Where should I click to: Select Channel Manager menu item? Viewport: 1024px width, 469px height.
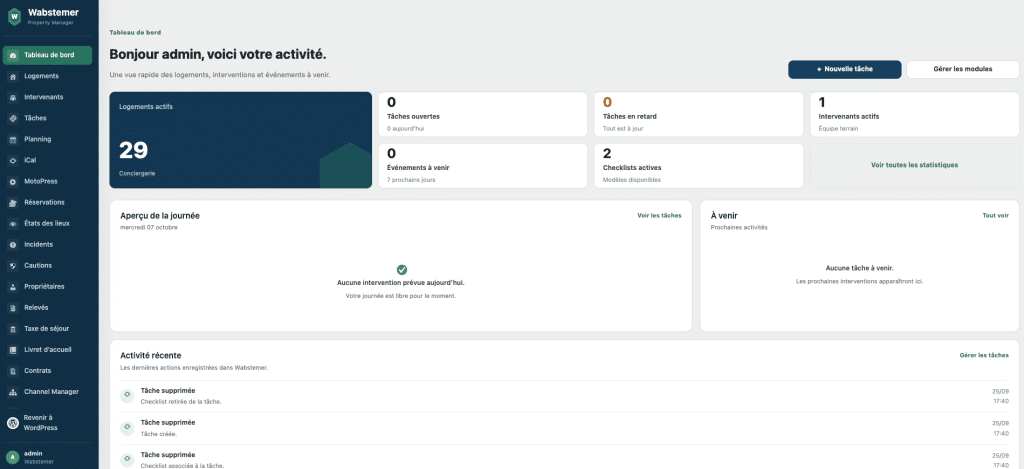(x=47, y=392)
